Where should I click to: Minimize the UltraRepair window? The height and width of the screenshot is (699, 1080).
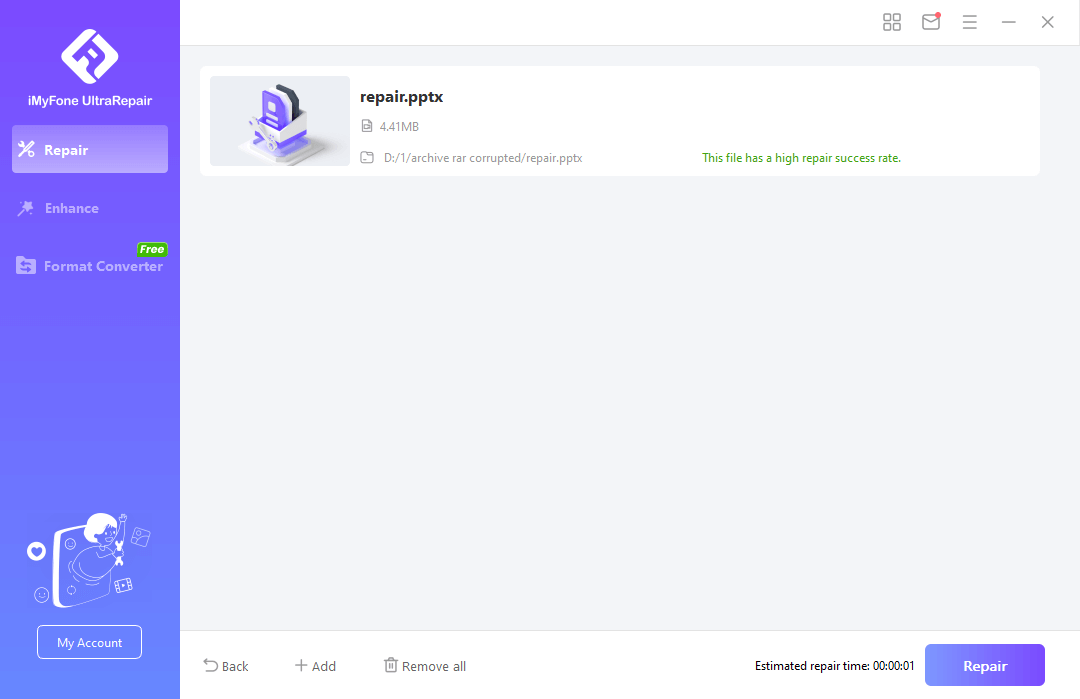click(x=1009, y=22)
